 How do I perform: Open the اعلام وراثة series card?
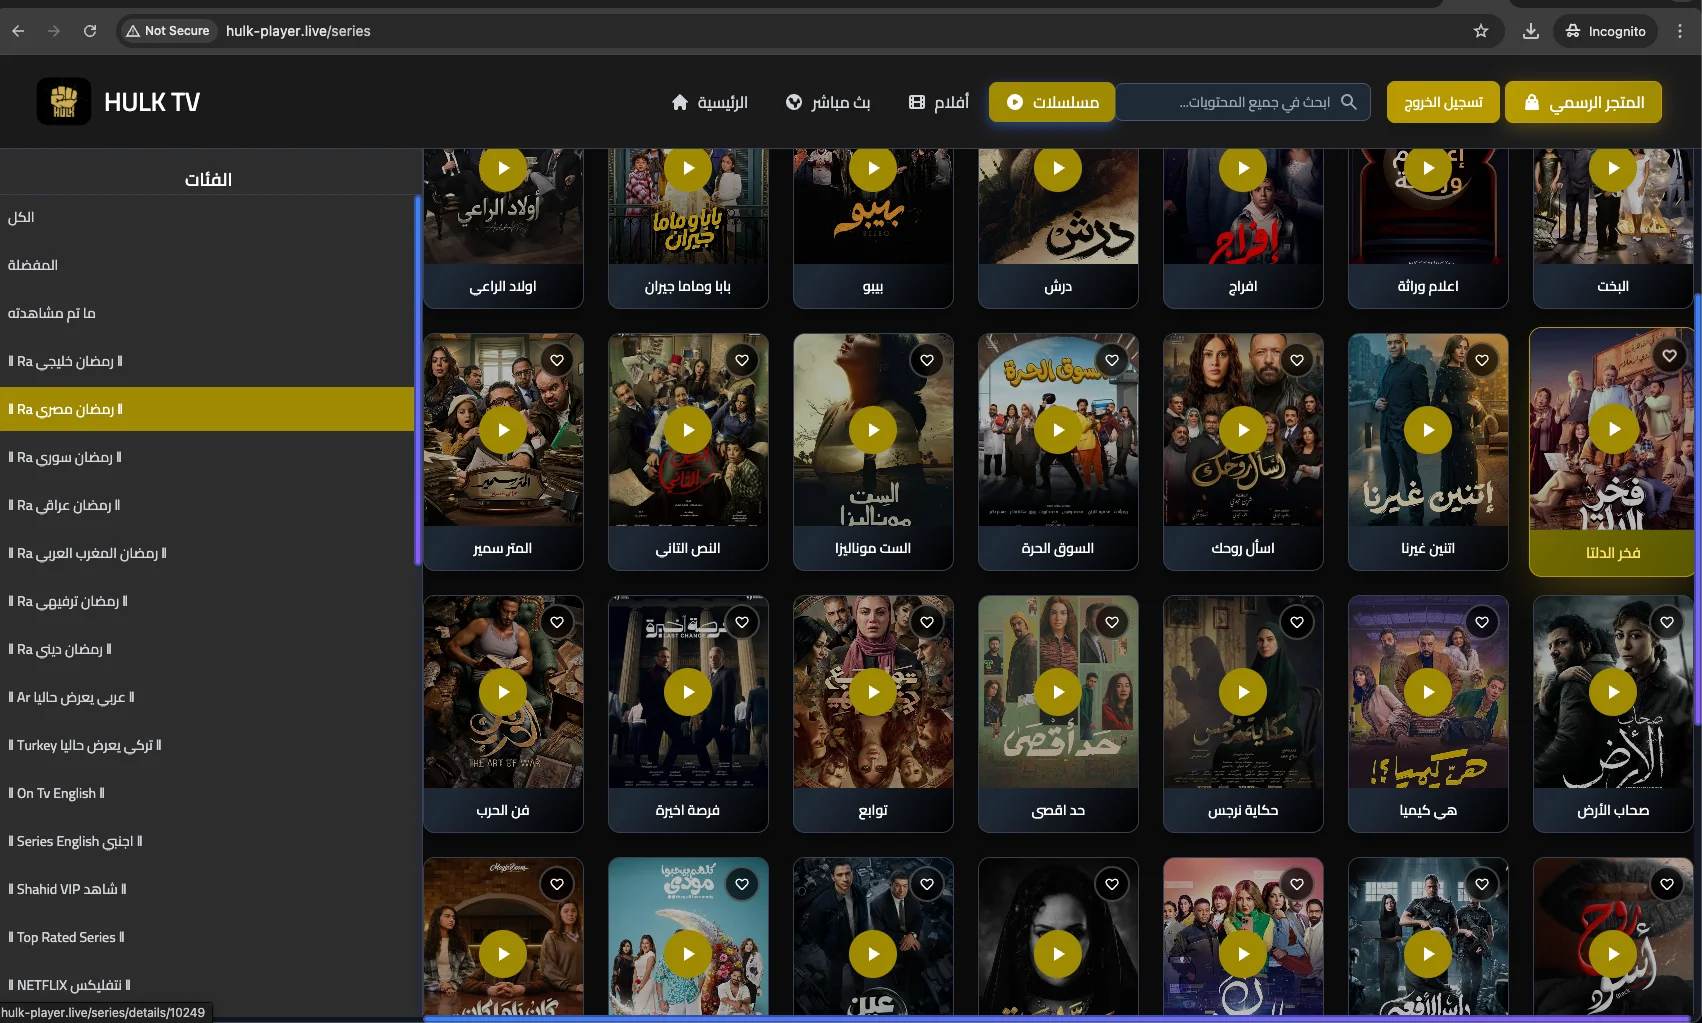(1428, 228)
